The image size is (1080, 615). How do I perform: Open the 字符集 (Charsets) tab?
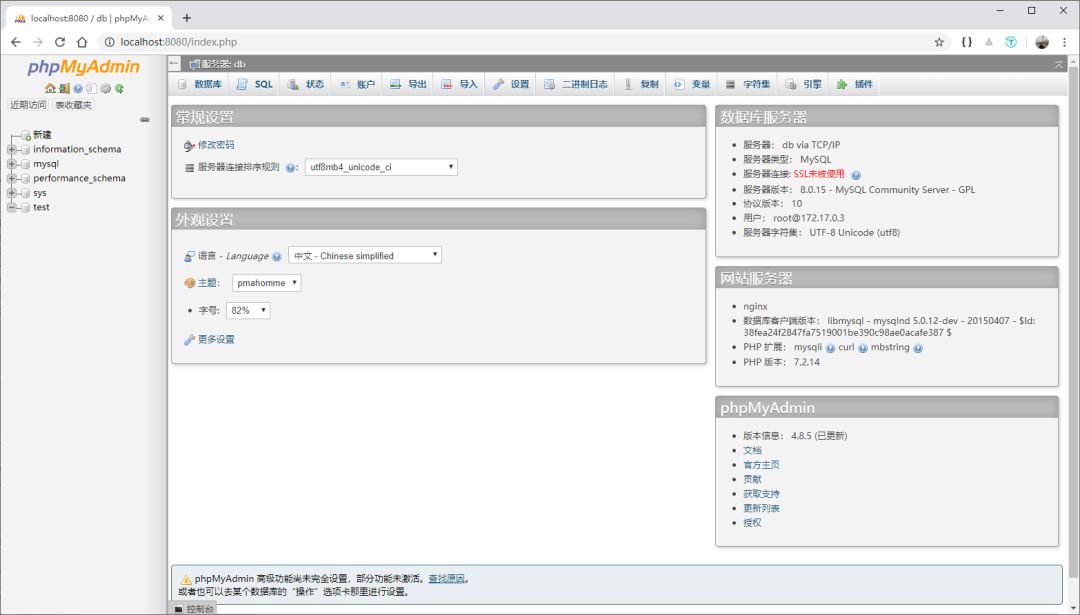click(748, 84)
